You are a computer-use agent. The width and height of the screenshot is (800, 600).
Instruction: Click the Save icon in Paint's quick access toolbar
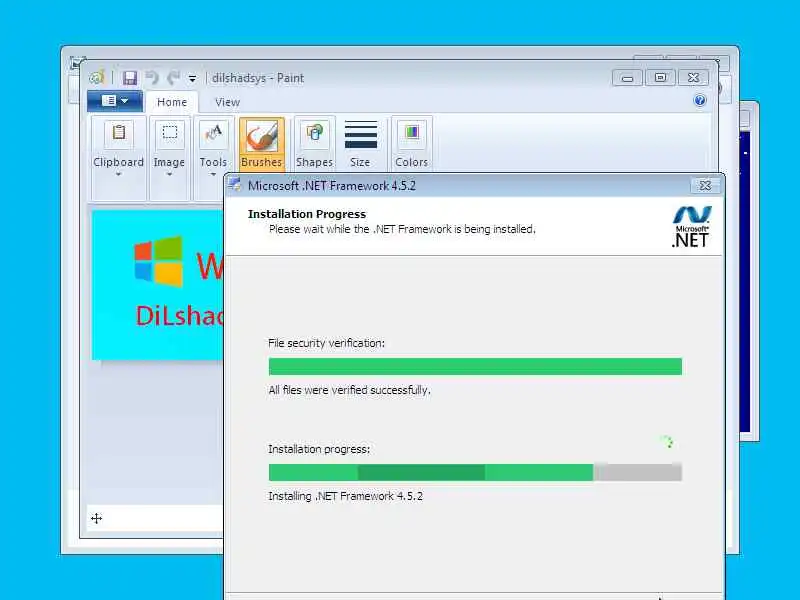click(130, 78)
